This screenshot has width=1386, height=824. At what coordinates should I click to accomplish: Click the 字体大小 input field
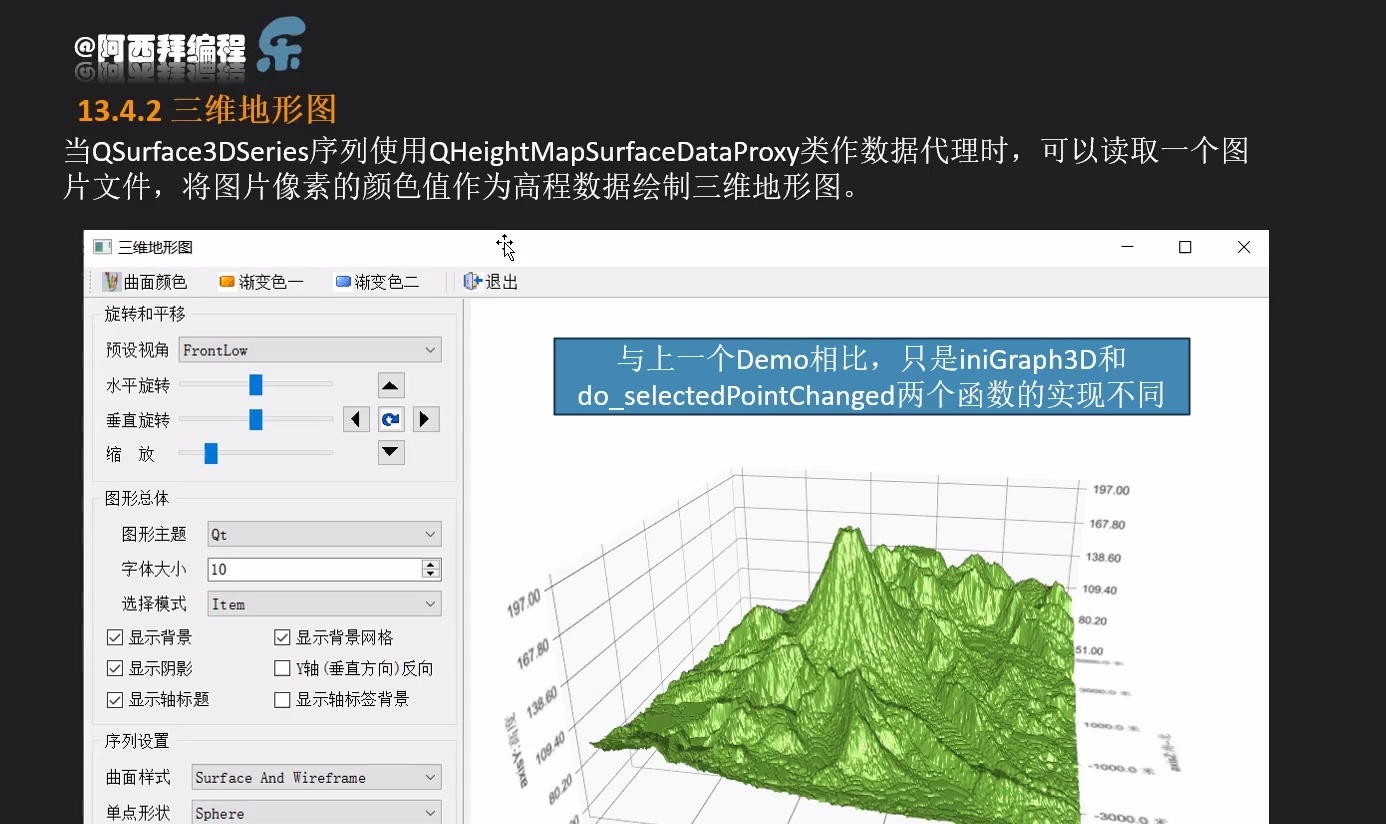(x=313, y=569)
